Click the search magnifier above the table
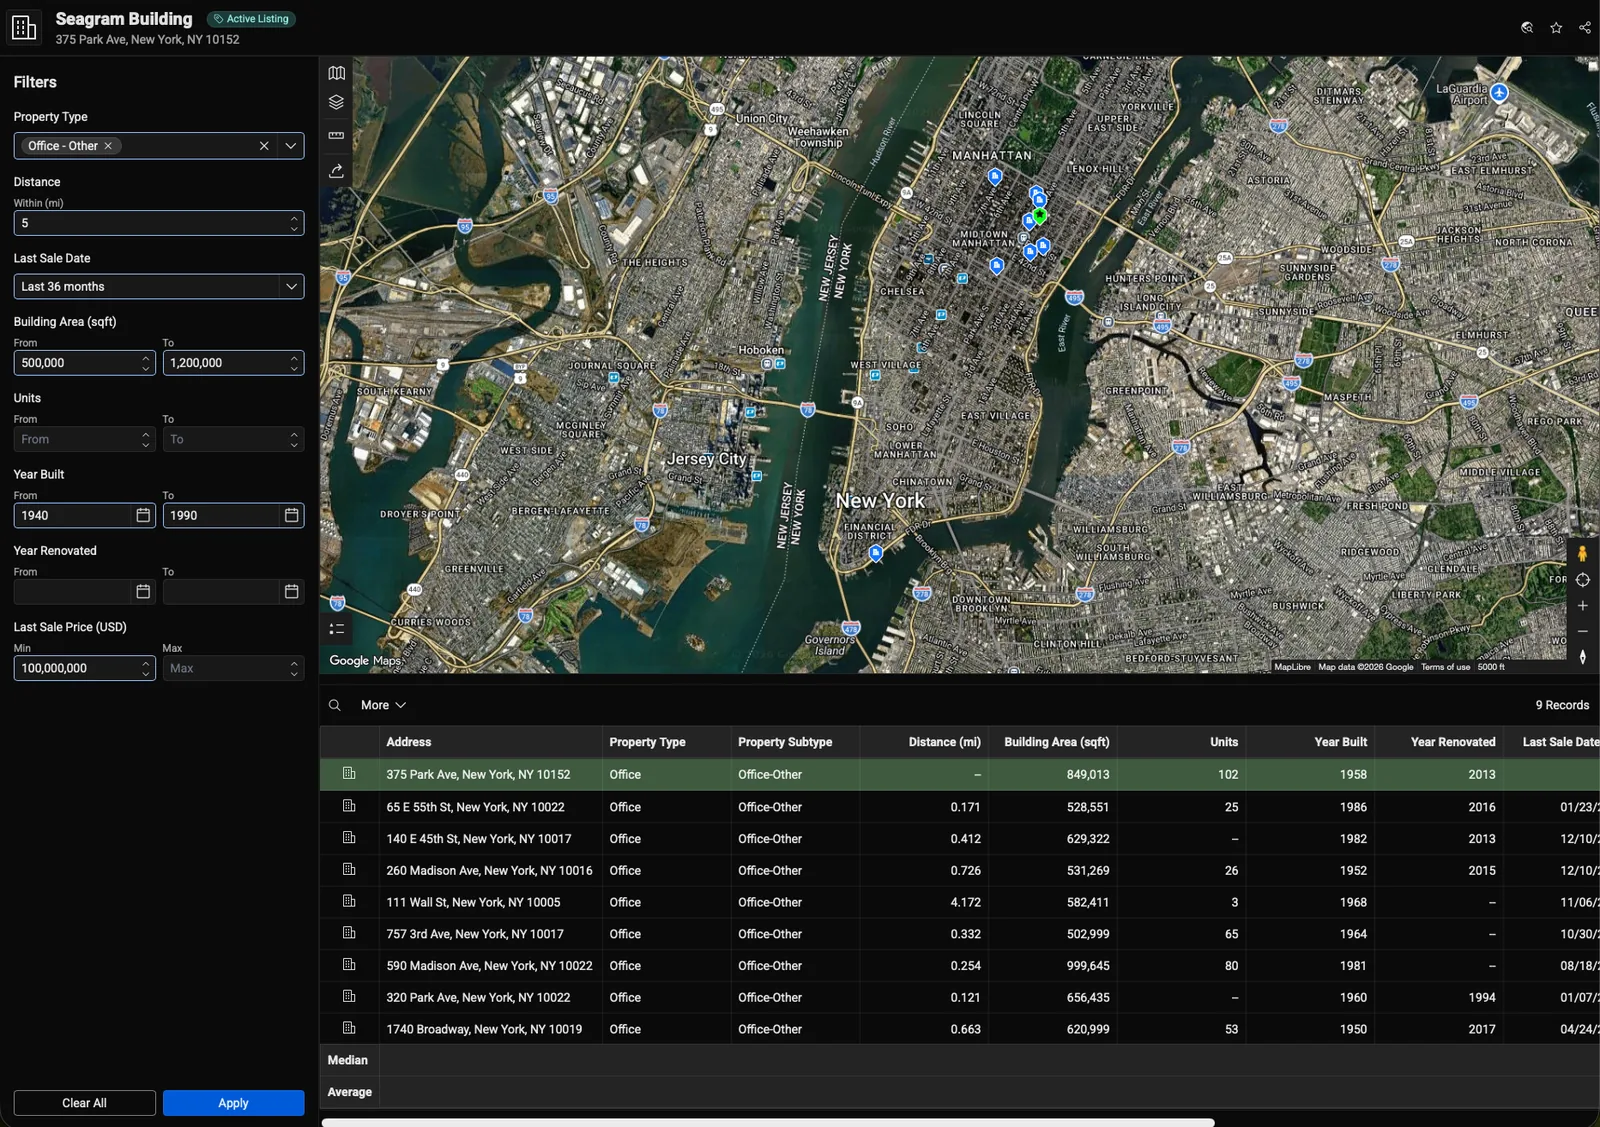 335,705
